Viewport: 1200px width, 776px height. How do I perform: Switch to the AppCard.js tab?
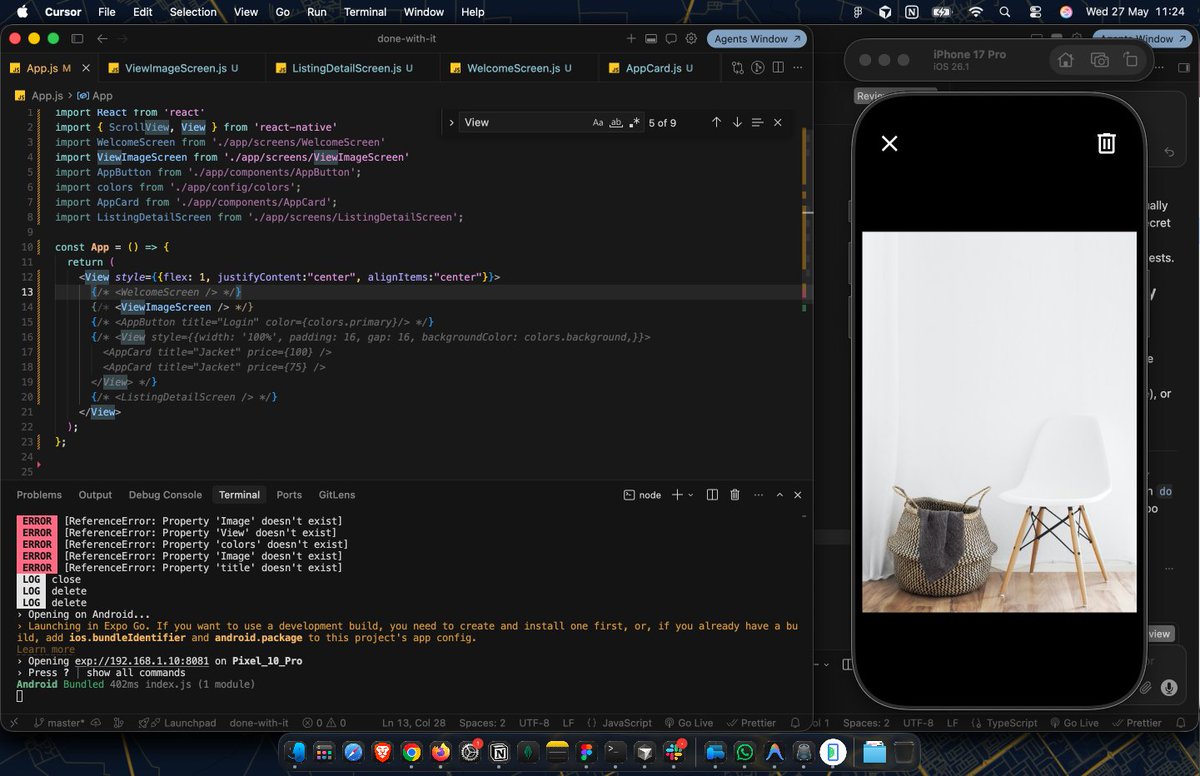point(659,68)
